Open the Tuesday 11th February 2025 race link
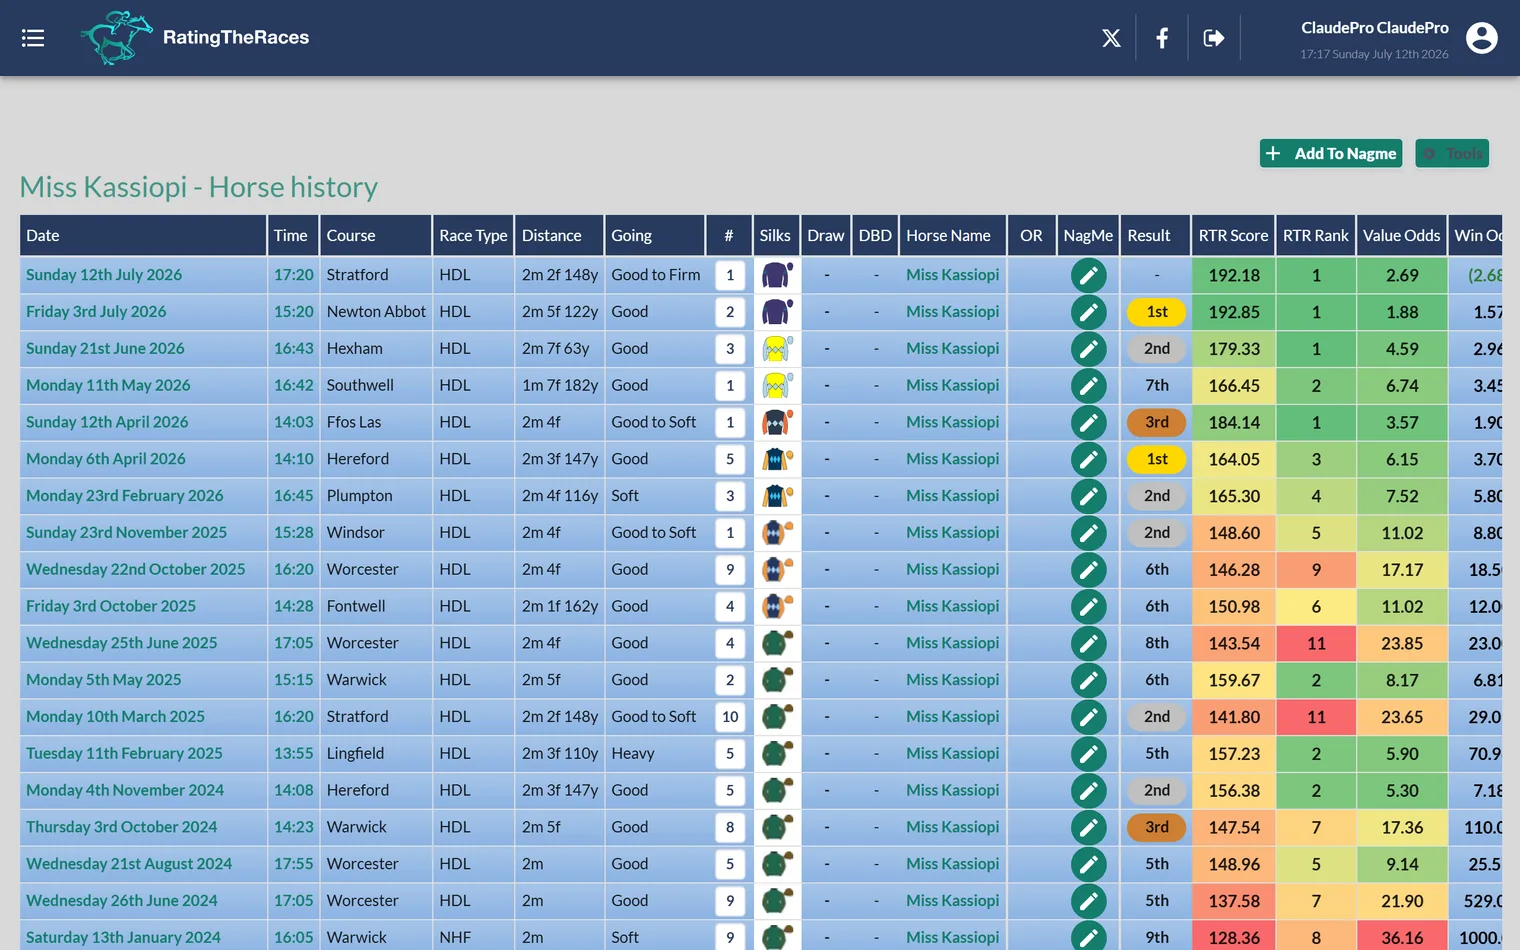Screen dimensions: 1520x950 124,754
